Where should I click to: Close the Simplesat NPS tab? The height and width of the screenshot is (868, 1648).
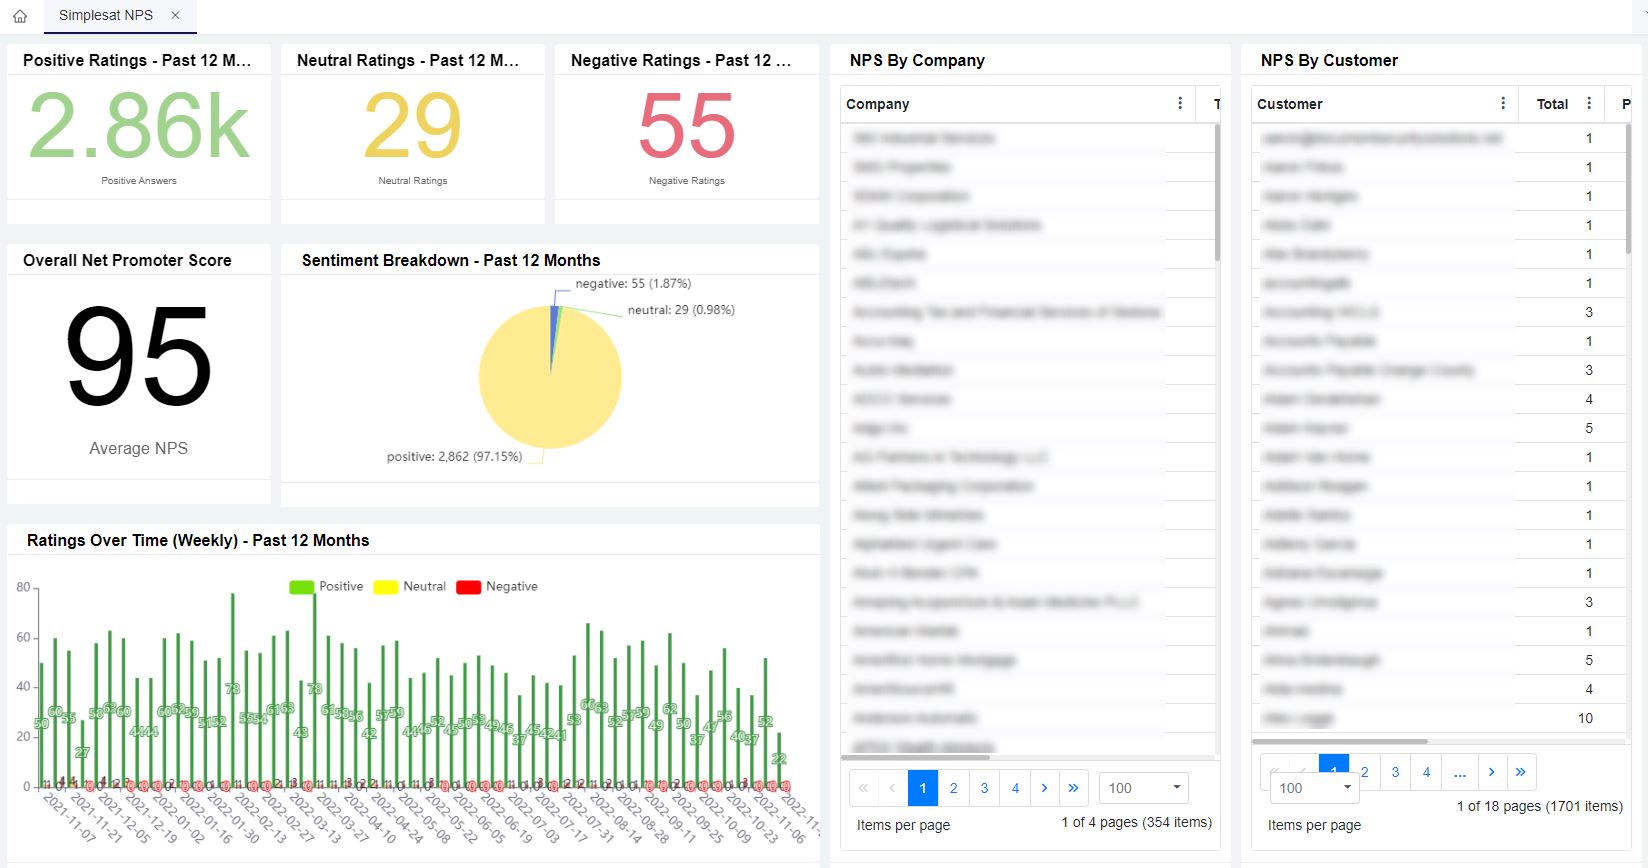coord(176,15)
